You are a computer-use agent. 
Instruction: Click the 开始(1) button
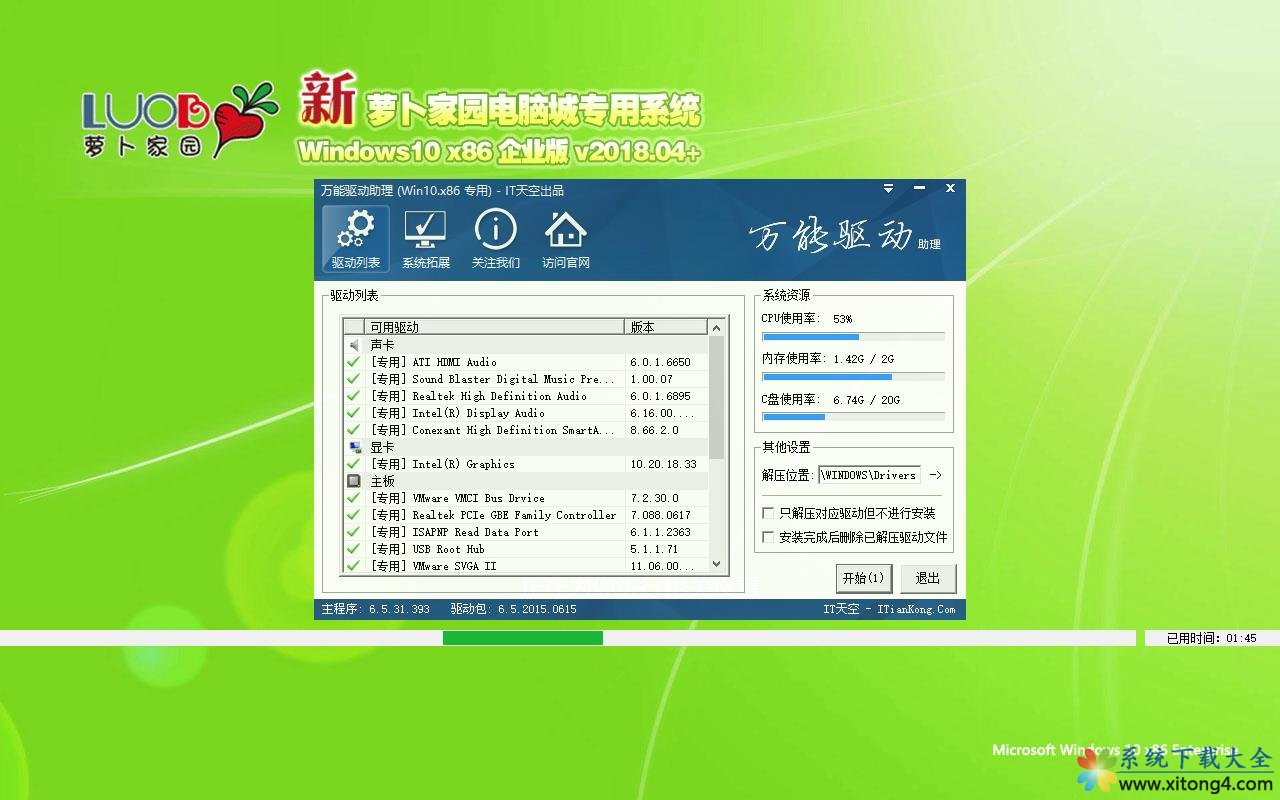click(863, 578)
